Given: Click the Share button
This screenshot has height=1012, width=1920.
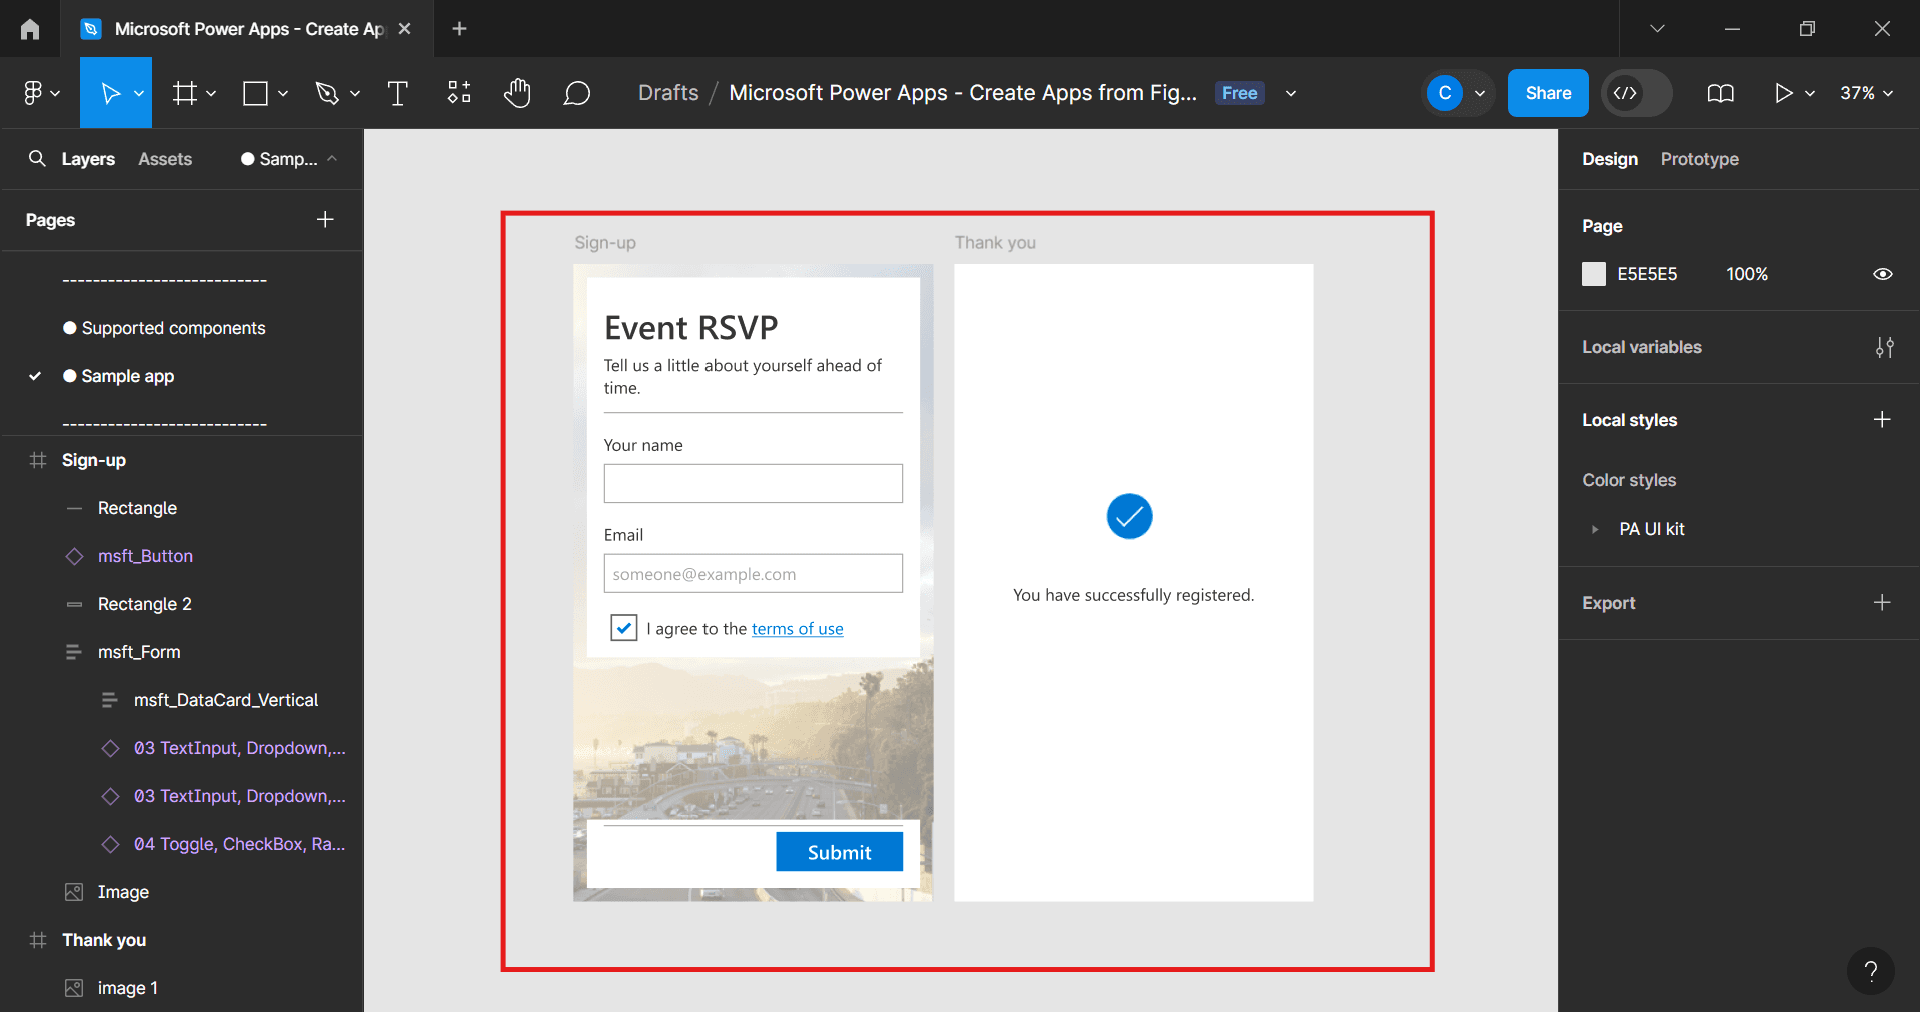Looking at the screenshot, I should tap(1547, 93).
